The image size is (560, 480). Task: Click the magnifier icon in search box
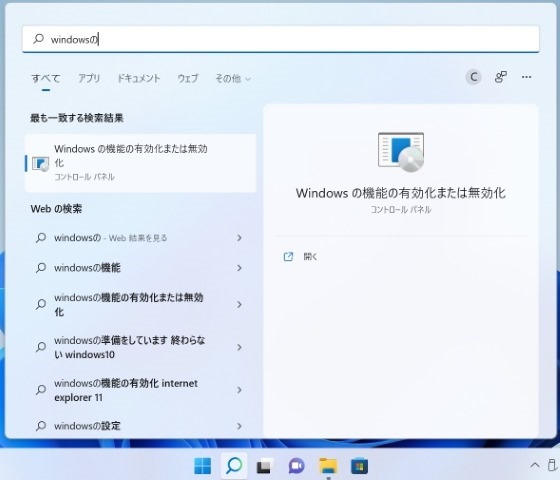tap(38, 39)
